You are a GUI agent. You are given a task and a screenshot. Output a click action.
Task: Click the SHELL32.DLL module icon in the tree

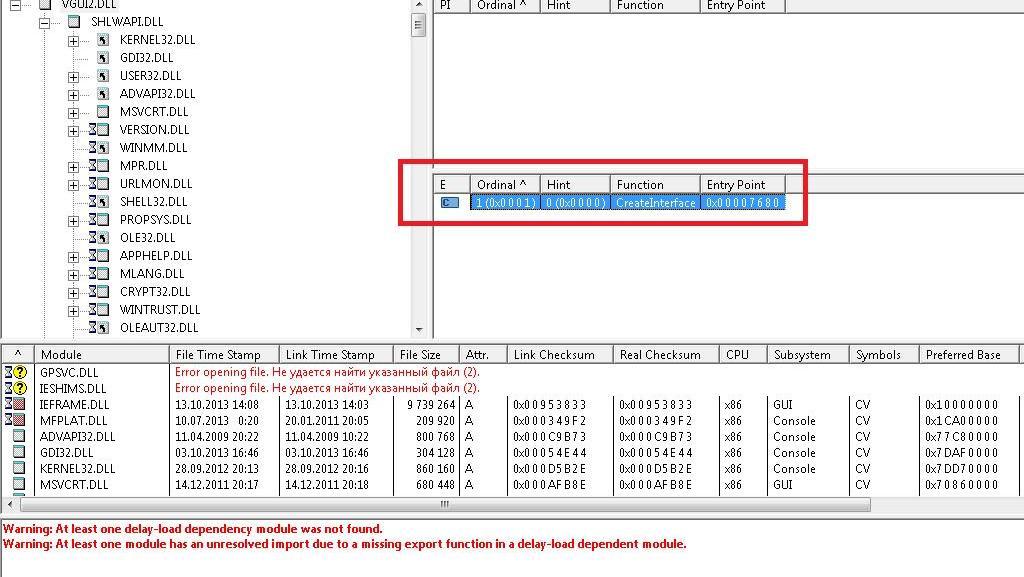99,202
